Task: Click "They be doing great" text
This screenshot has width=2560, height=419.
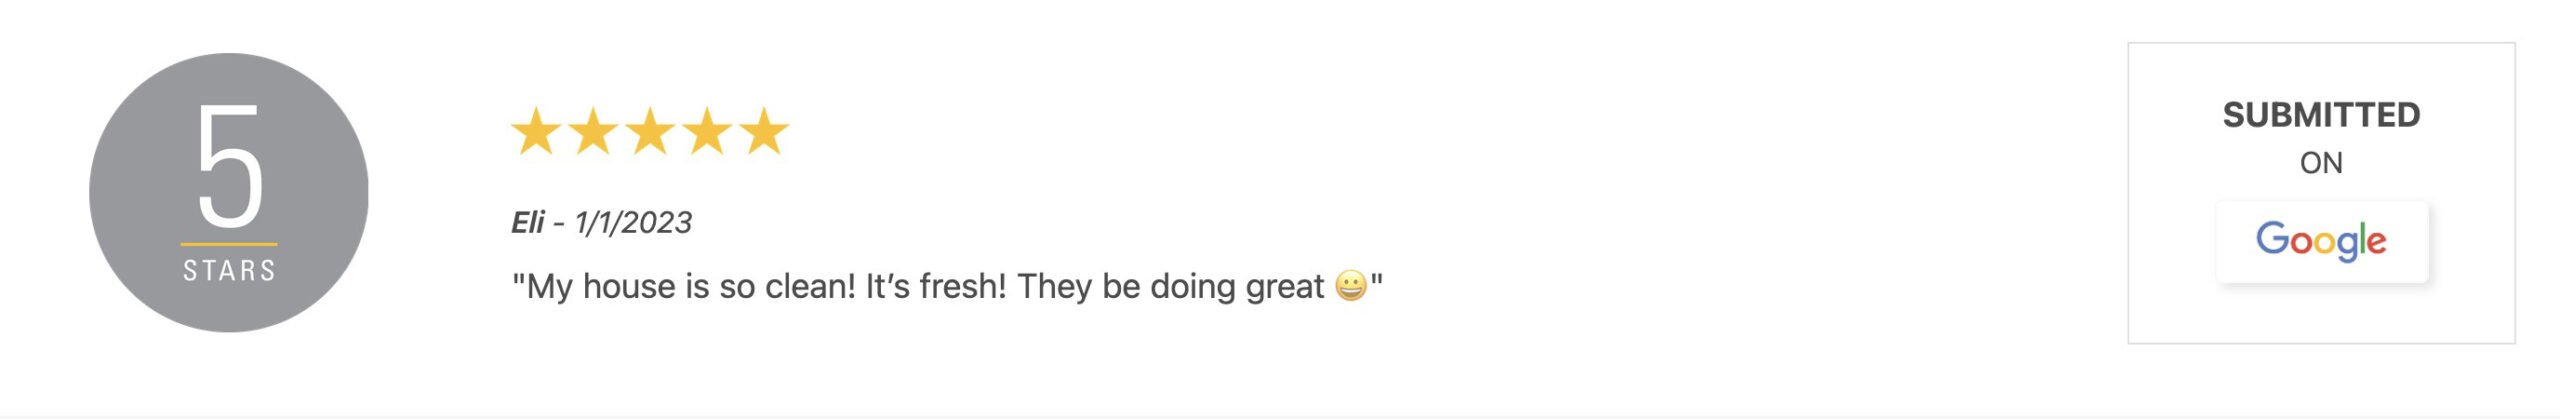Action: click(1171, 286)
